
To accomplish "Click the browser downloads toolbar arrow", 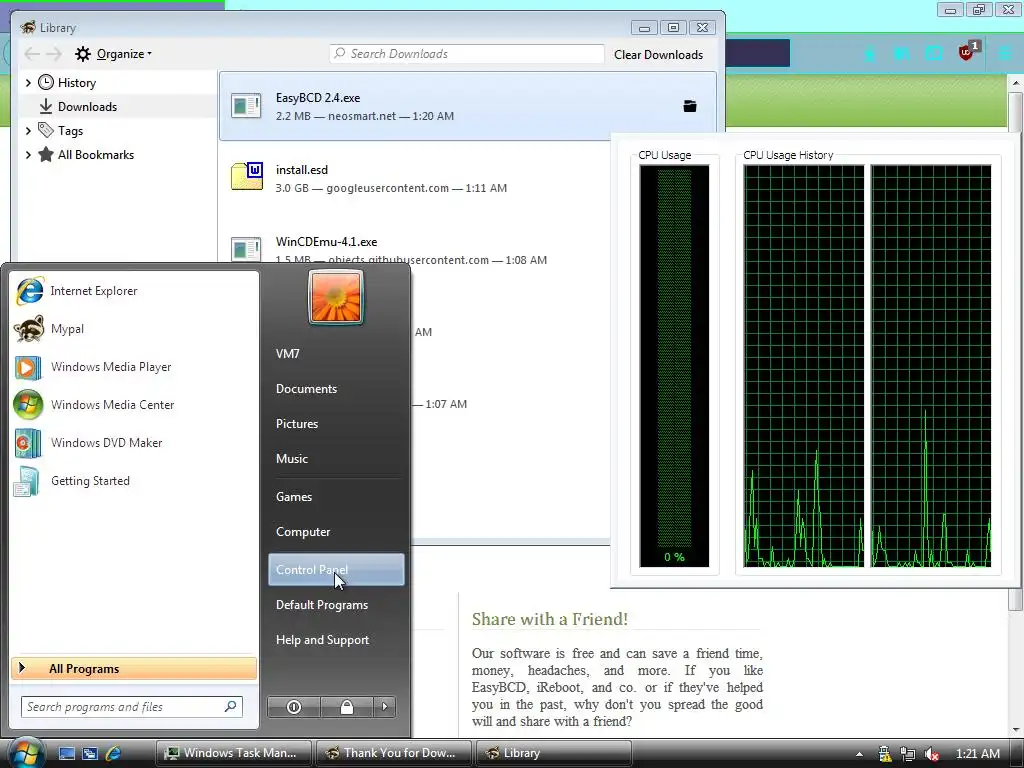I will click(870, 54).
